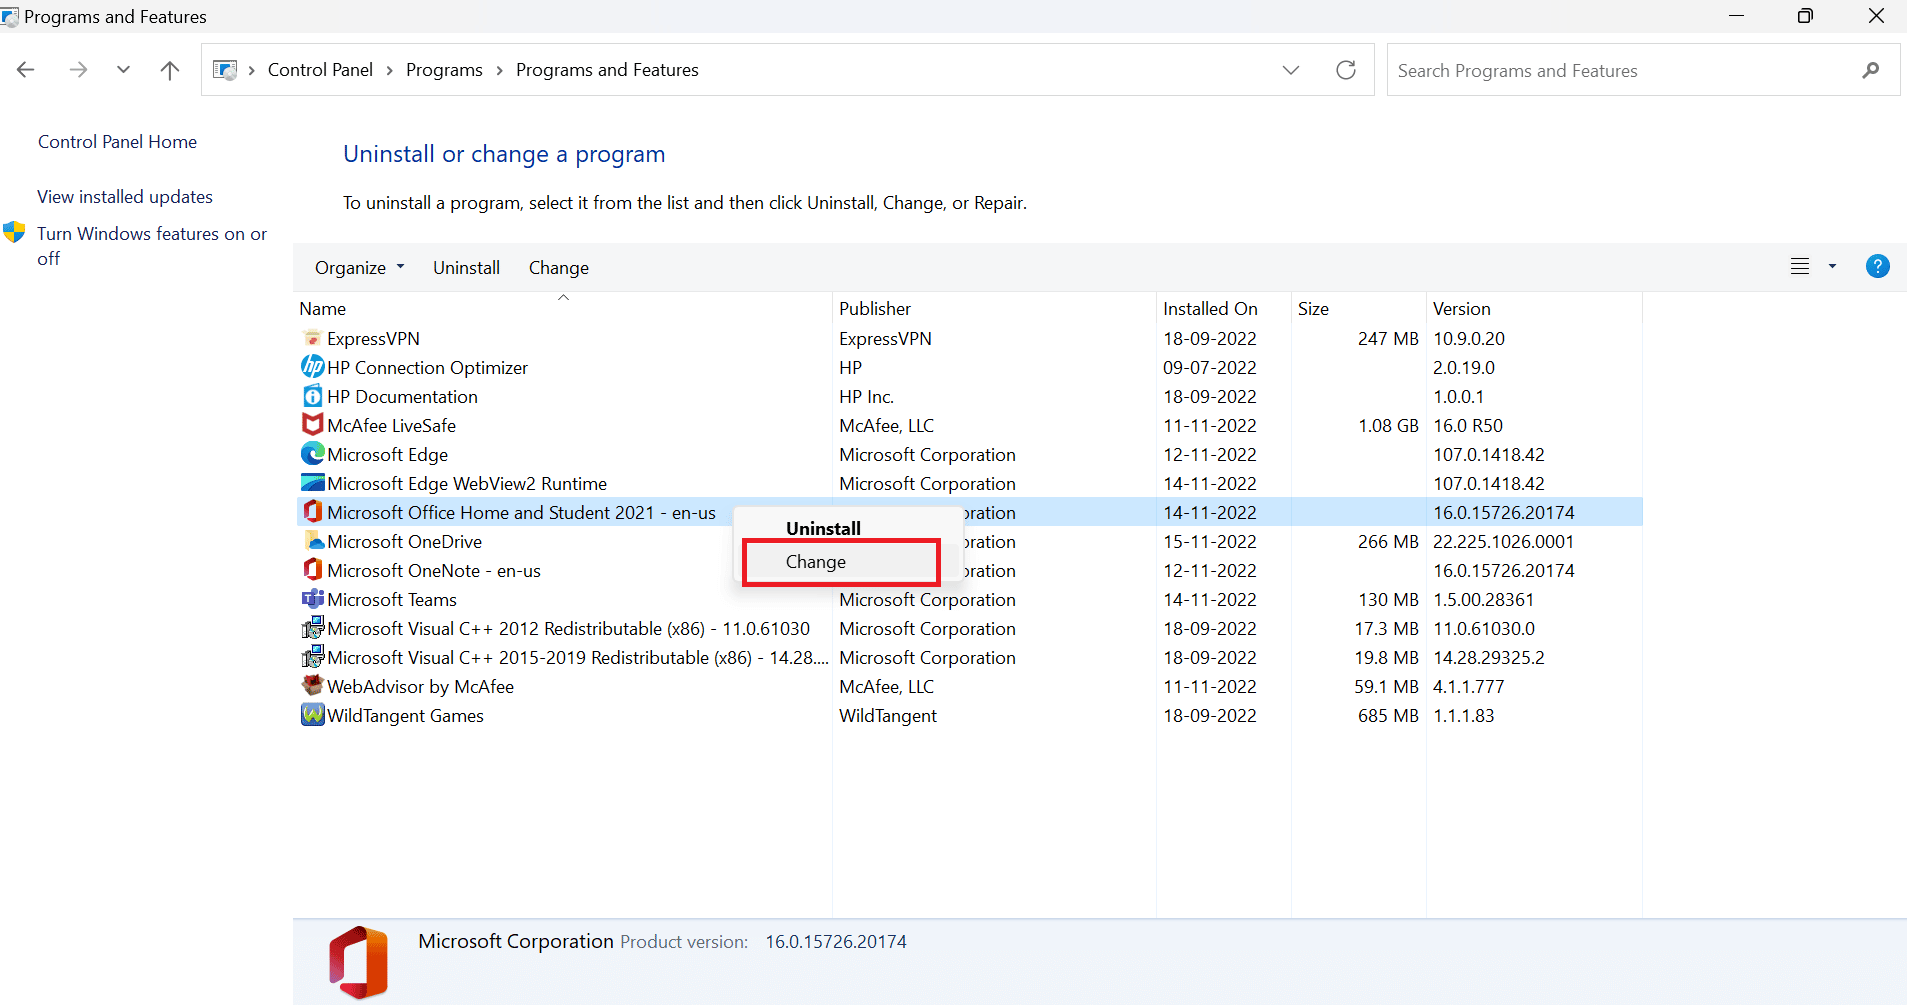Open the help question mark button
Viewport: 1907px width, 1005px height.
point(1877,266)
